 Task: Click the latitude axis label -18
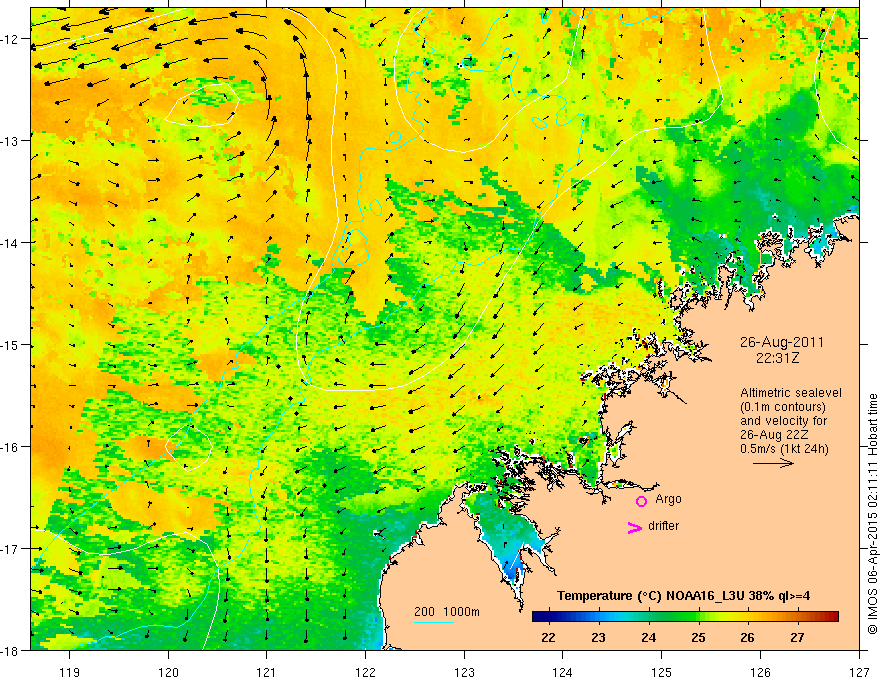[x=11, y=650]
